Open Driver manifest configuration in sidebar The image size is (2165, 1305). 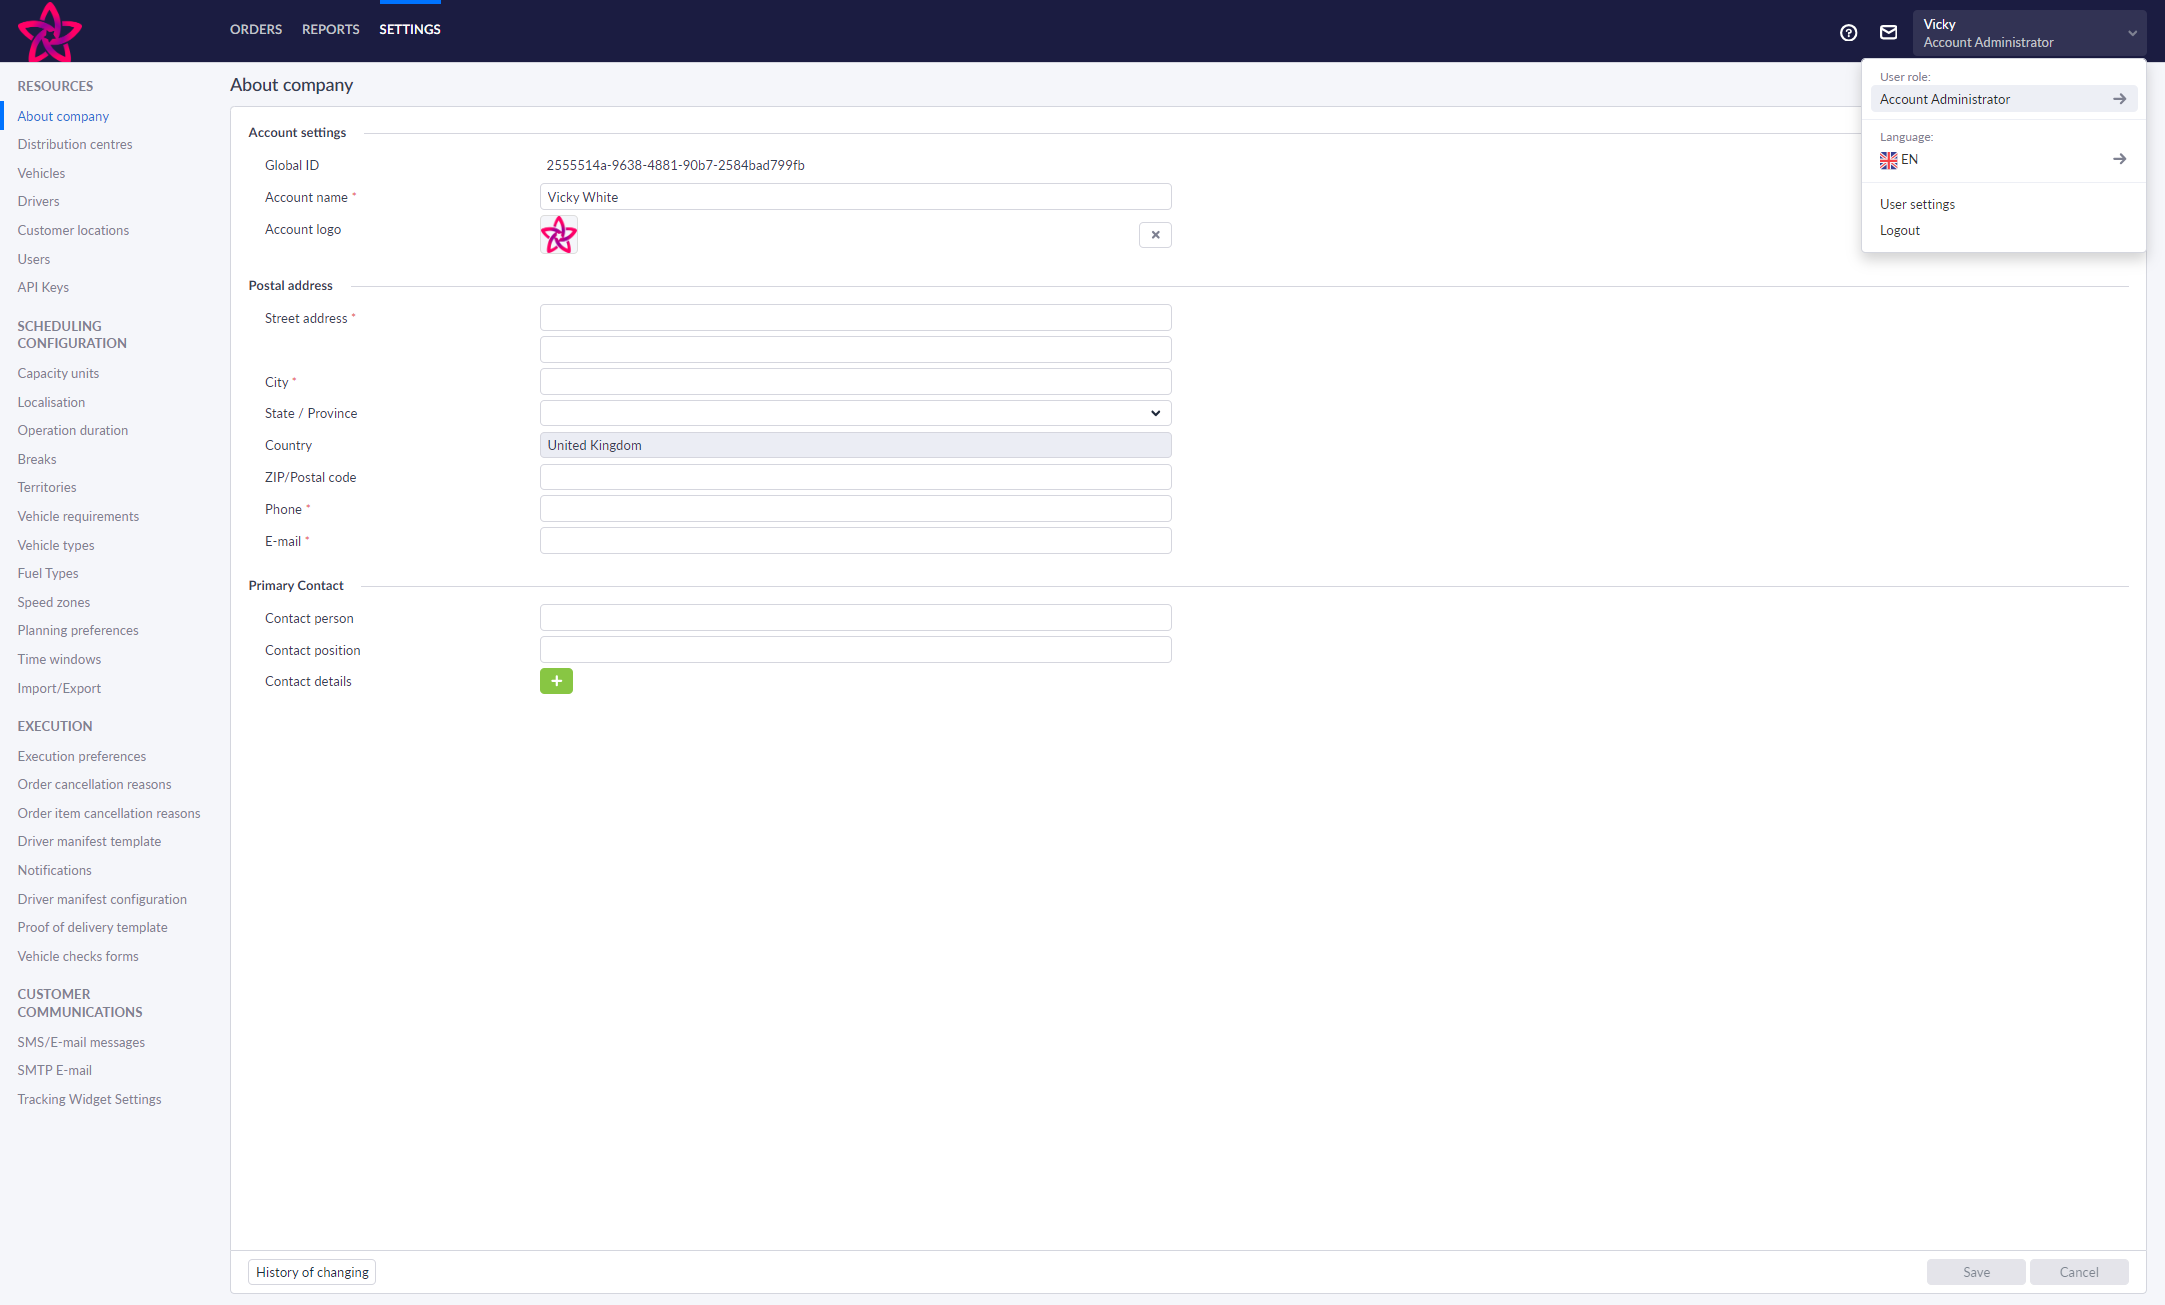coord(102,899)
